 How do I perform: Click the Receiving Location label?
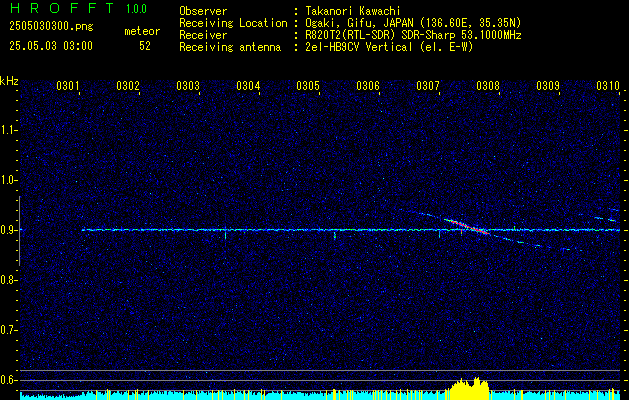coord(233,23)
